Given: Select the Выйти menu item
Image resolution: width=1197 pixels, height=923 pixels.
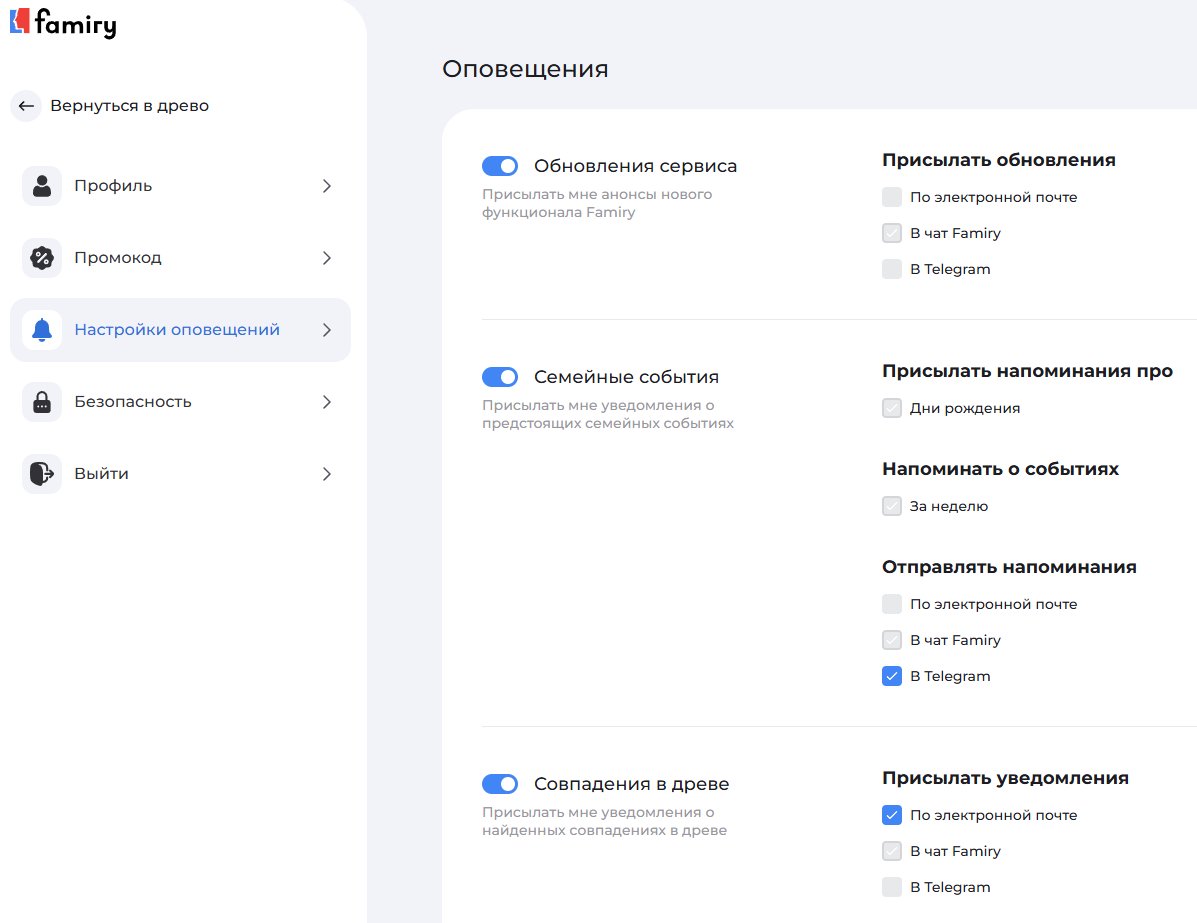Looking at the screenshot, I should coord(101,474).
